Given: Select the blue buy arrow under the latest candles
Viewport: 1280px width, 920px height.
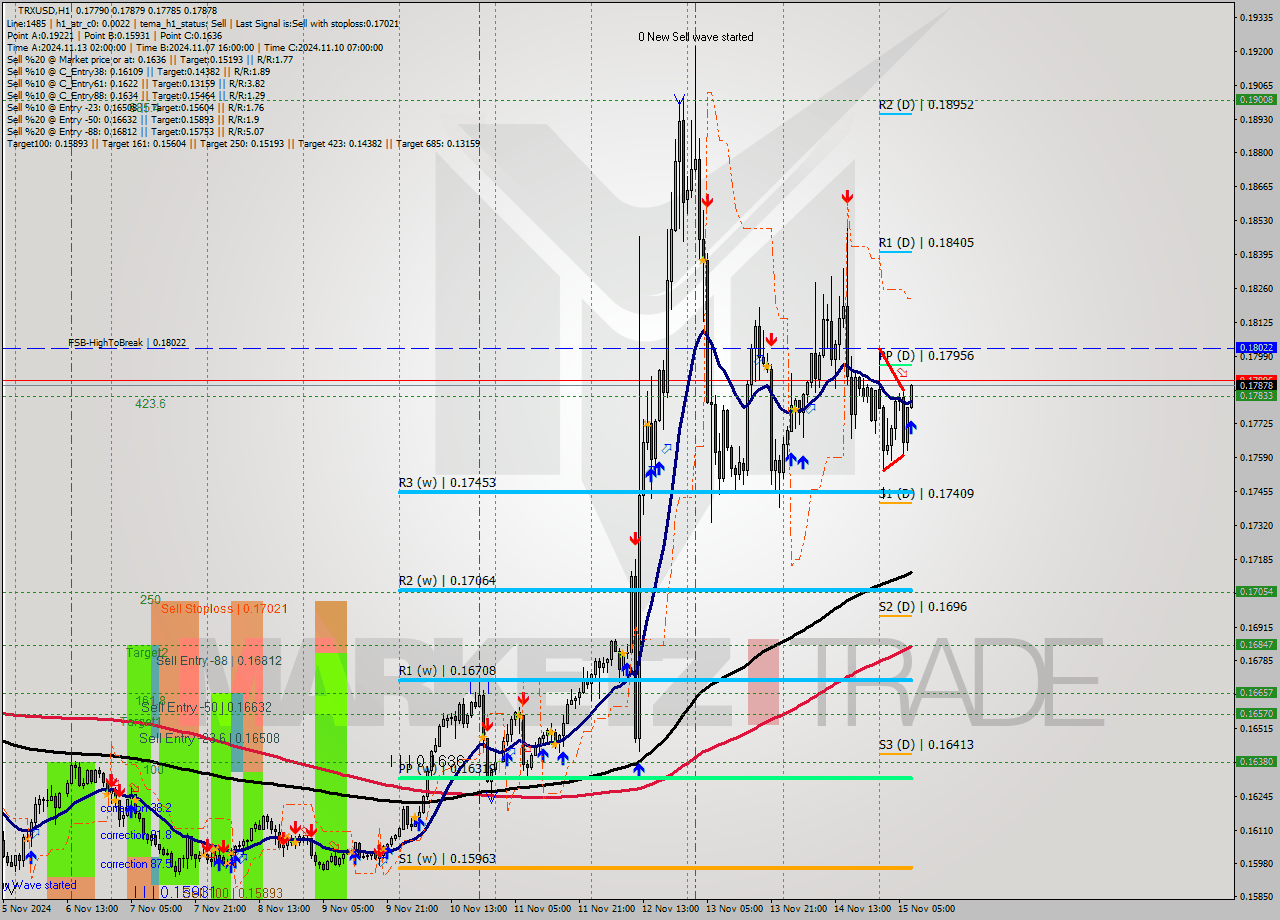Looking at the screenshot, I should click(x=911, y=429).
